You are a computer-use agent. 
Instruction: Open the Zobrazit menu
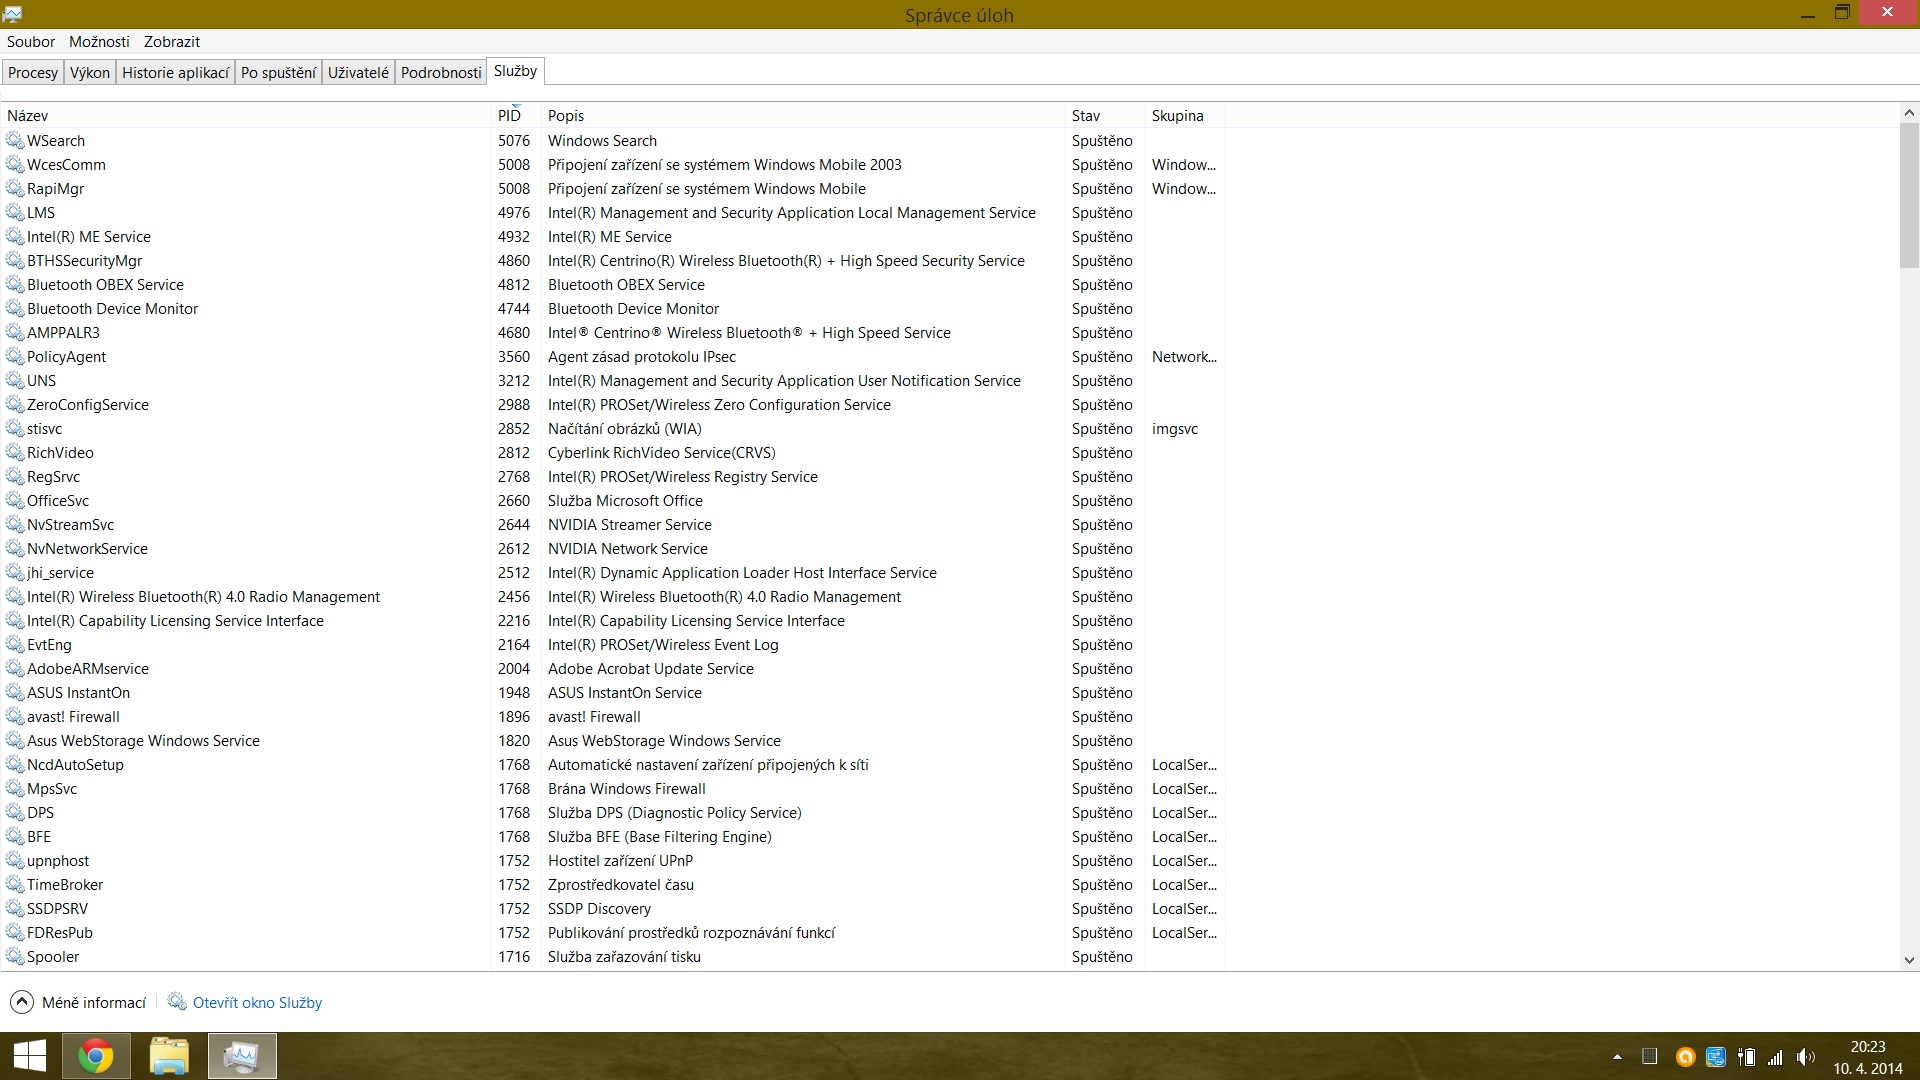tap(172, 42)
